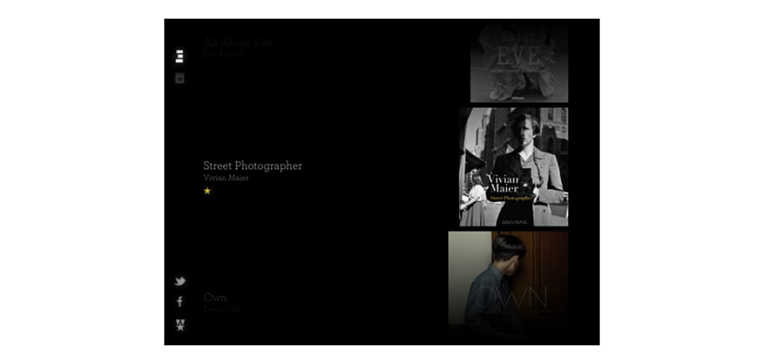The image size is (764, 364).
Task: Select the Own book cover thumbnail
Action: coord(508,284)
